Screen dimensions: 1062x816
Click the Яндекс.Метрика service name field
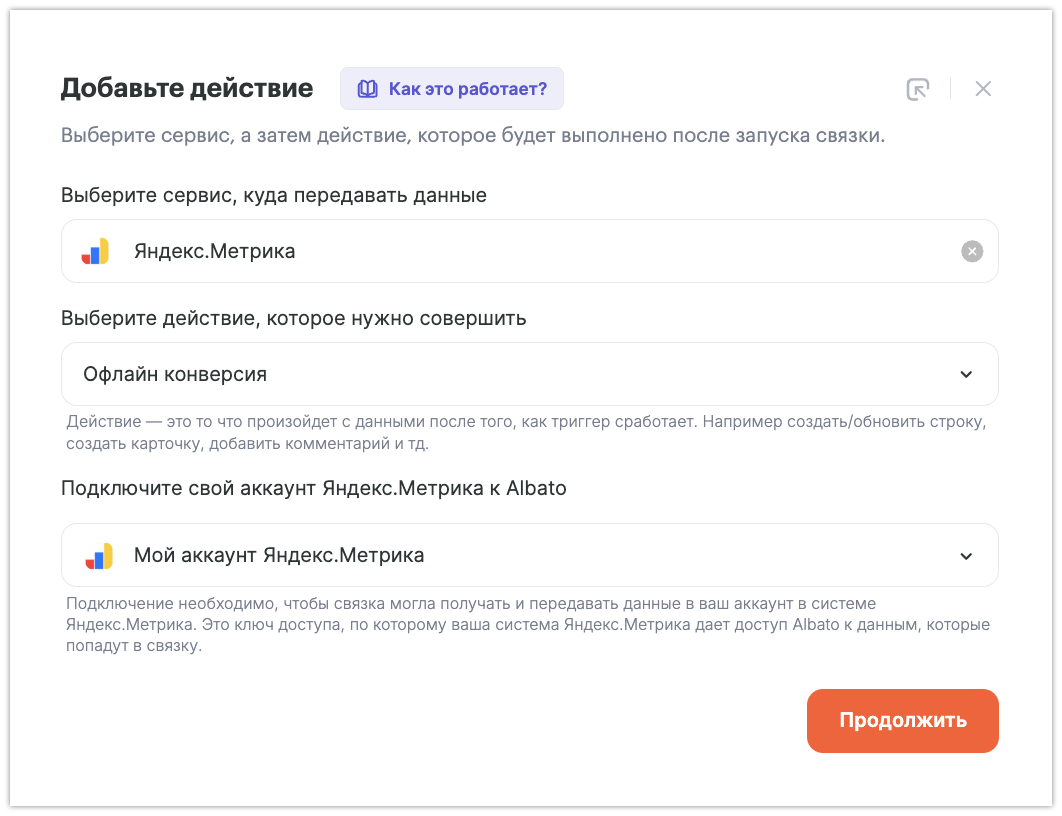coord(500,251)
